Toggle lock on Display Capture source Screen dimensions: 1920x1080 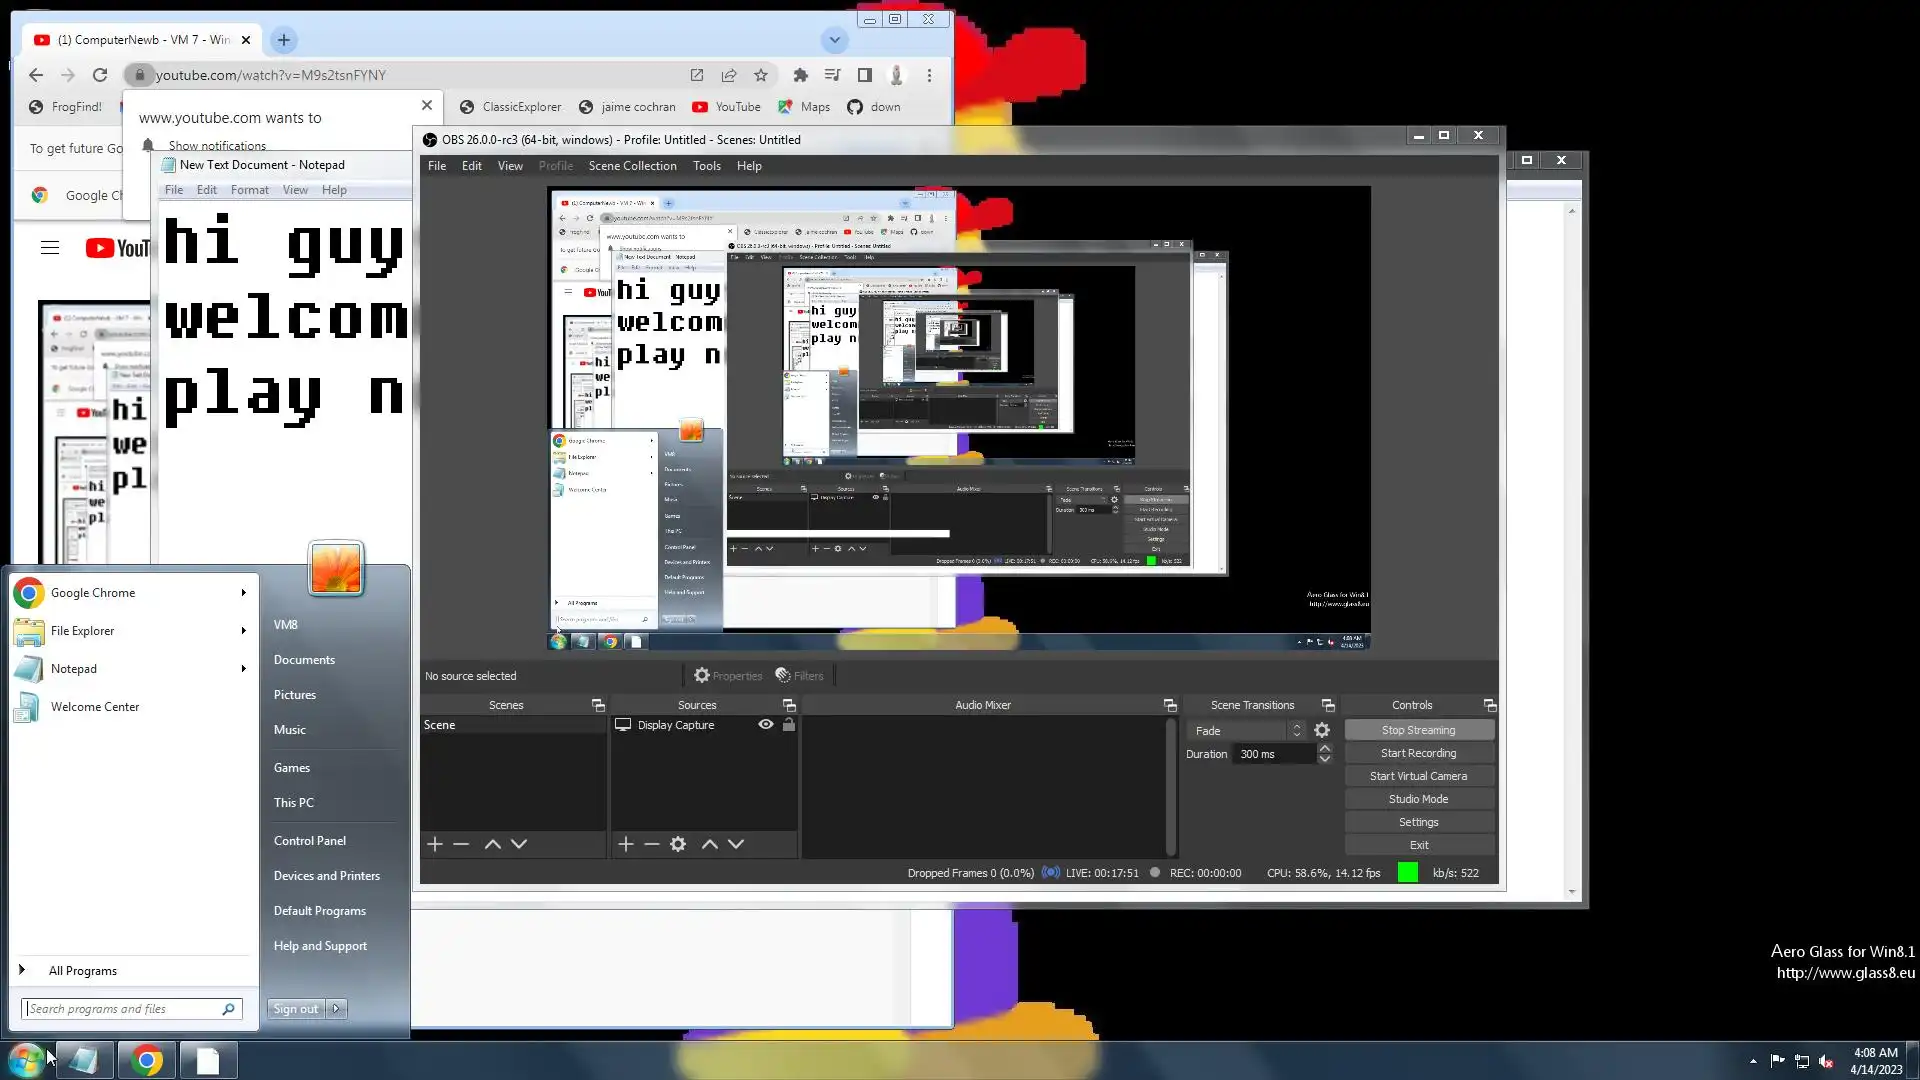click(789, 725)
